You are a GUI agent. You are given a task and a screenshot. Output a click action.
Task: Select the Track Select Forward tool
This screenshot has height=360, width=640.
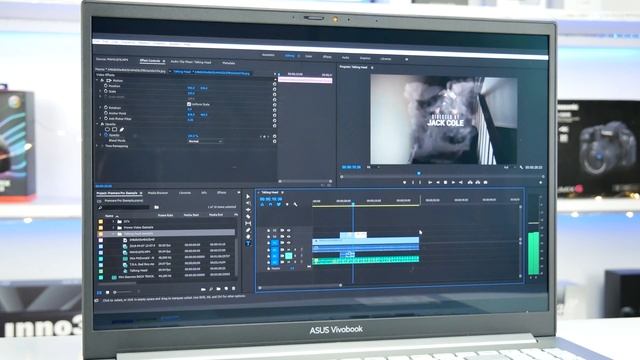pos(248,203)
